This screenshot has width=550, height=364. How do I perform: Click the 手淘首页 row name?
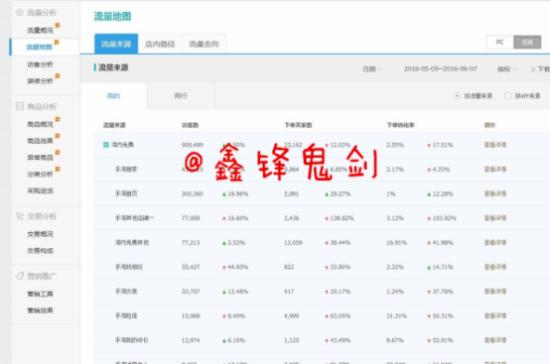(x=126, y=194)
